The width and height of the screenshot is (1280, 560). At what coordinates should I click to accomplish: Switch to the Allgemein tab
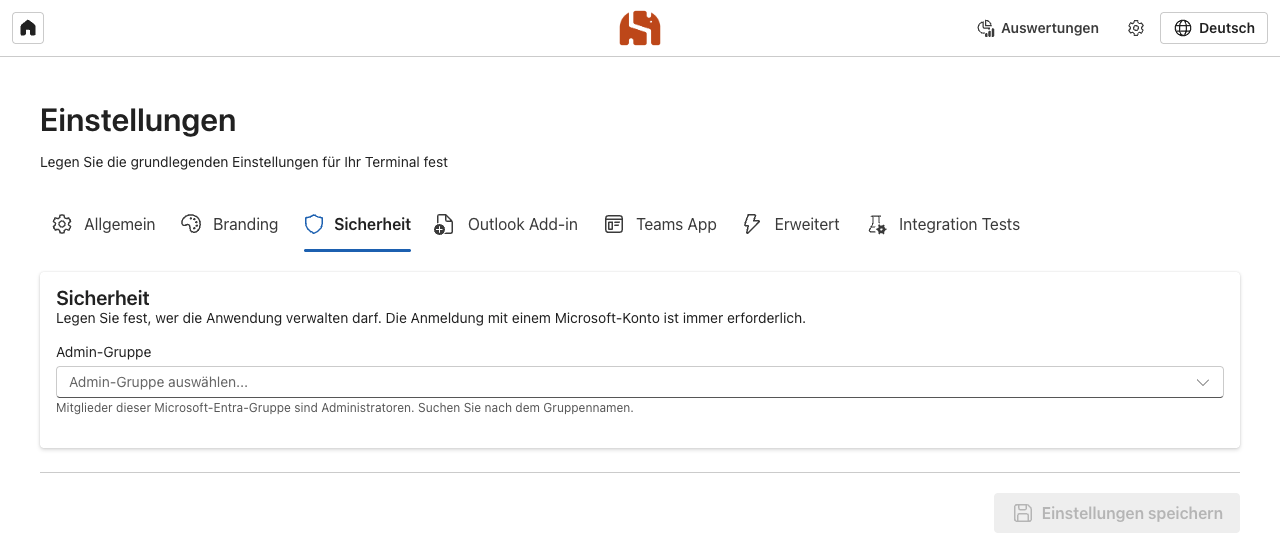pos(104,224)
